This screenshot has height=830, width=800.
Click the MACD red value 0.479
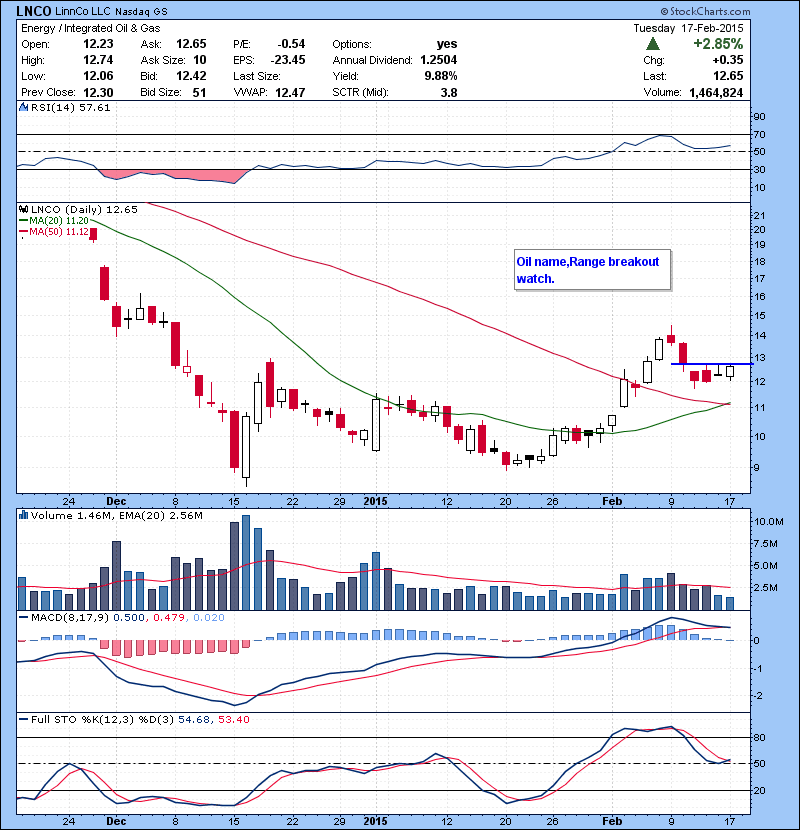[x=169, y=617]
